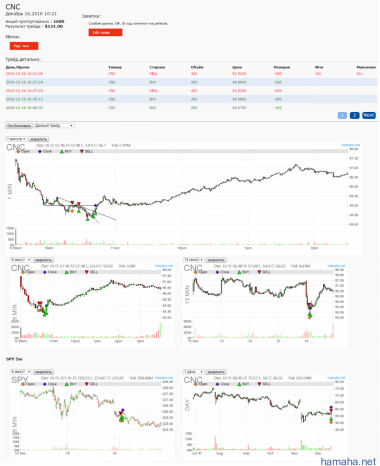Click the pin button beside 1-minute dropdown
The height and width of the screenshot is (466, 380).
coord(39,139)
